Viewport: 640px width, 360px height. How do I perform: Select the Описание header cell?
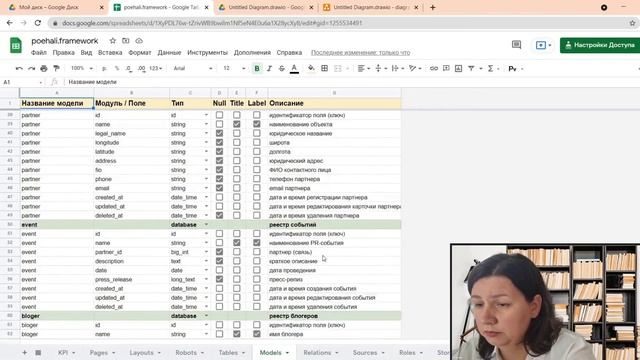[x=334, y=103]
